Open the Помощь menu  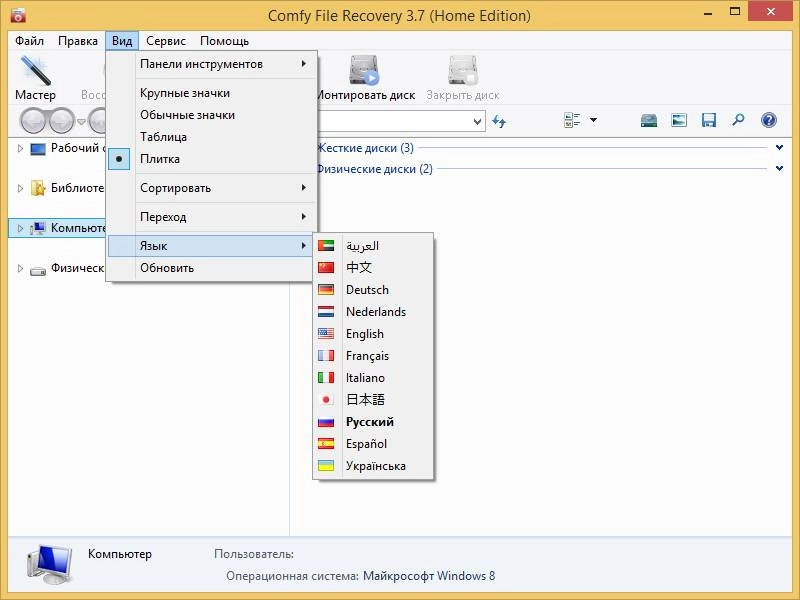click(x=224, y=41)
